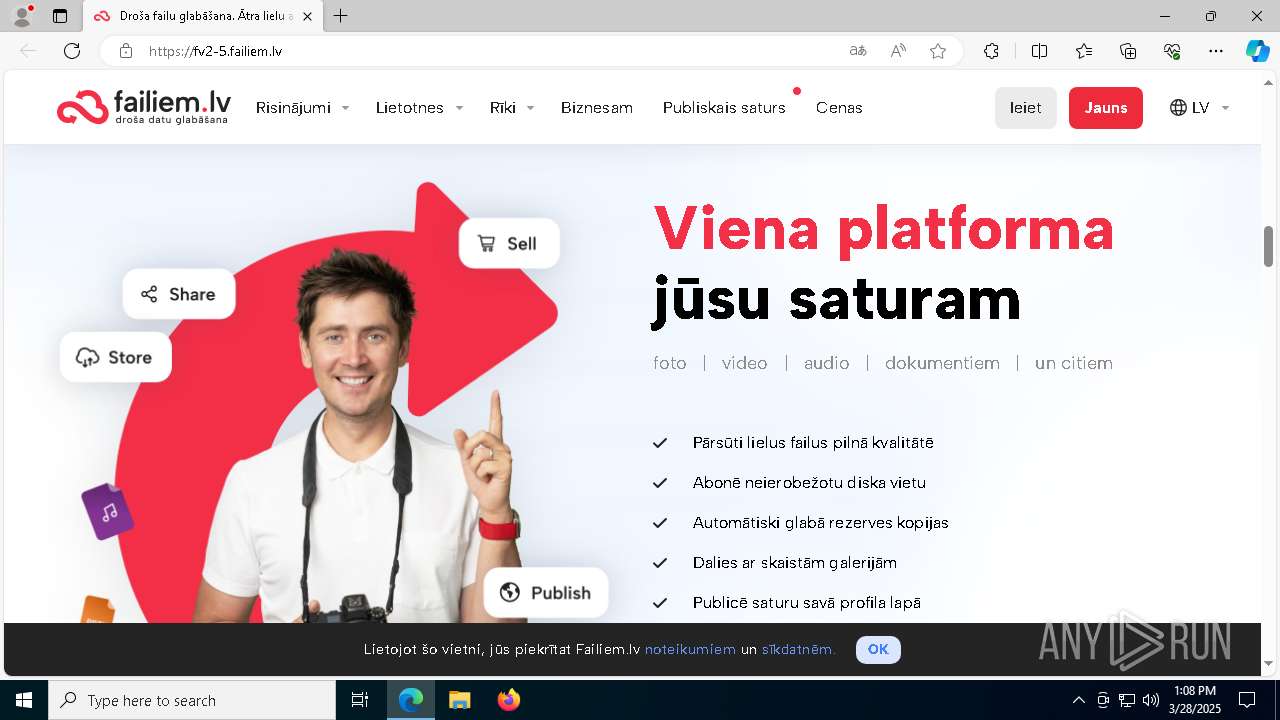Open Settings and more menu
1280x720 pixels.
1216,51
